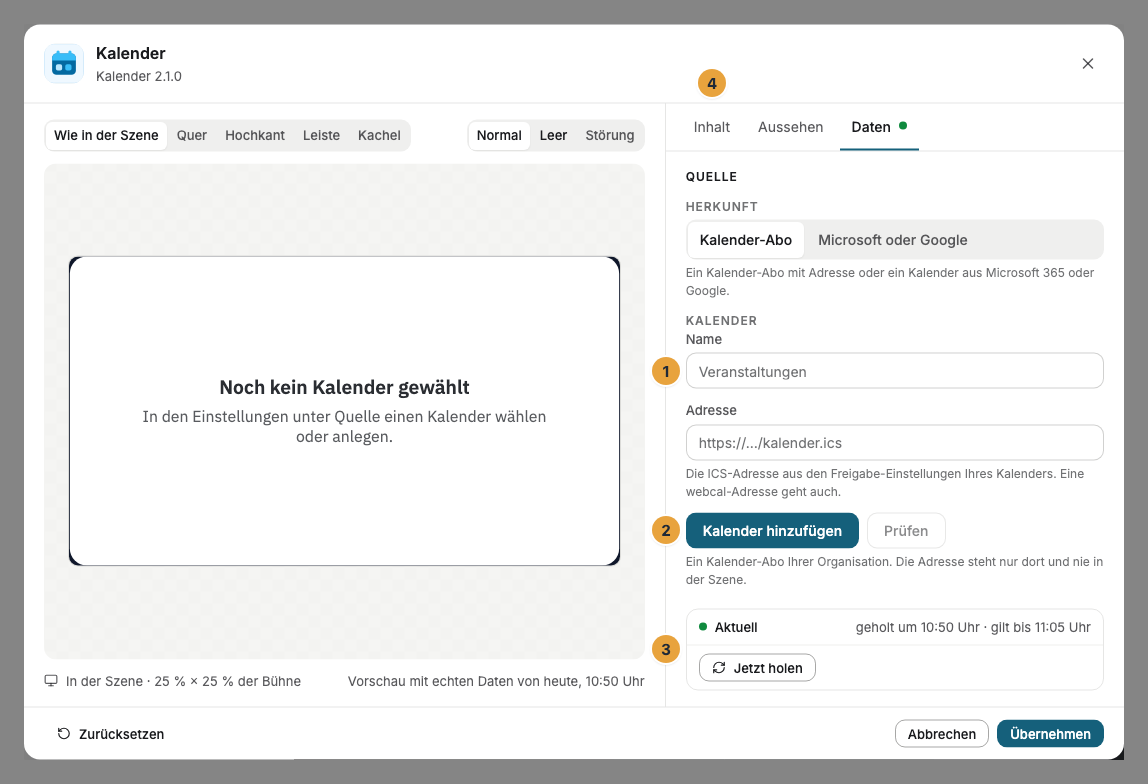Select the Leer preview state
Viewport: 1148px width, 784px height.
tap(554, 135)
